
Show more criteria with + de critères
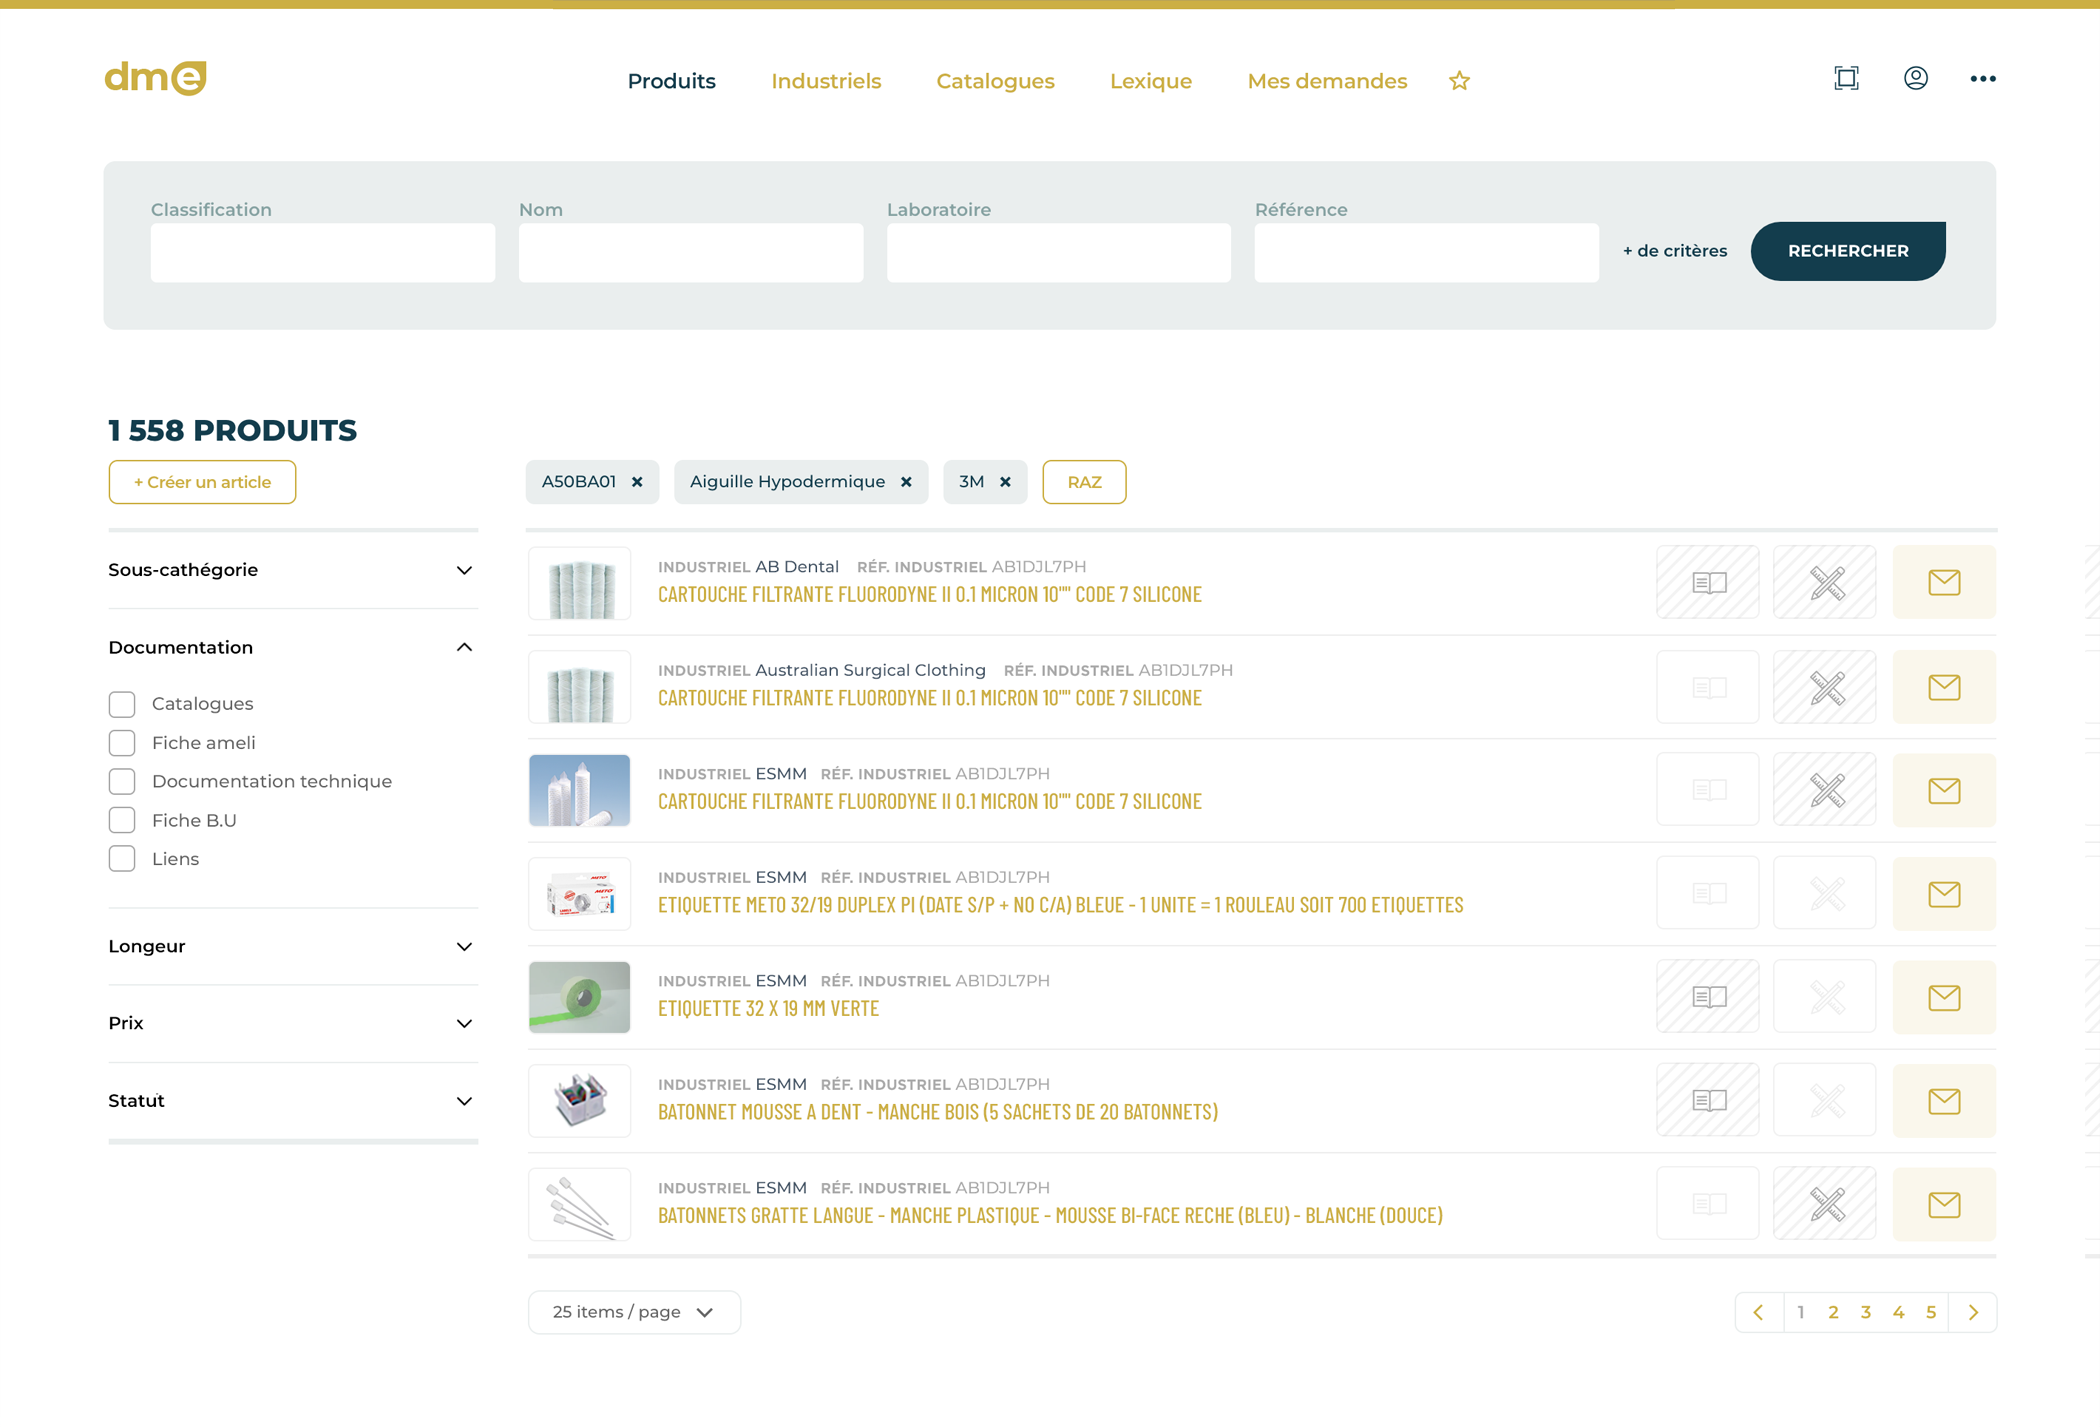(x=1674, y=251)
